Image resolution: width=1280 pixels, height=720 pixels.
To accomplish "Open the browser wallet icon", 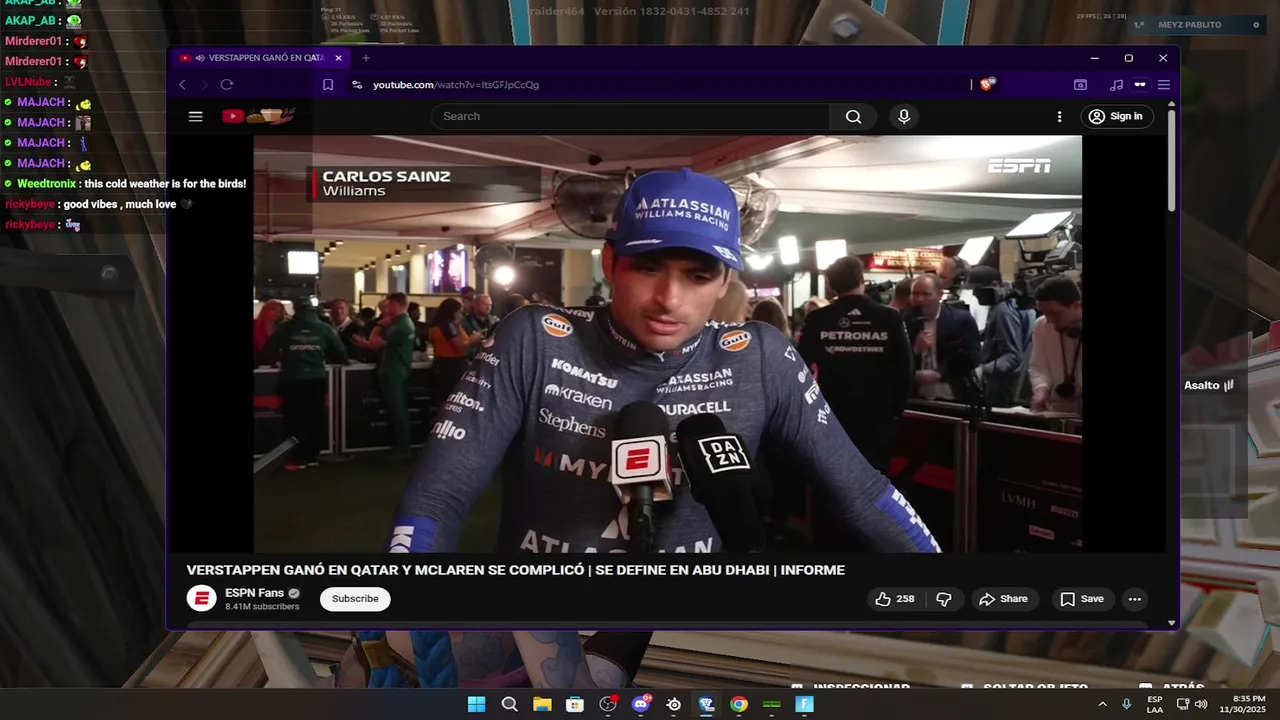I will coord(1080,85).
